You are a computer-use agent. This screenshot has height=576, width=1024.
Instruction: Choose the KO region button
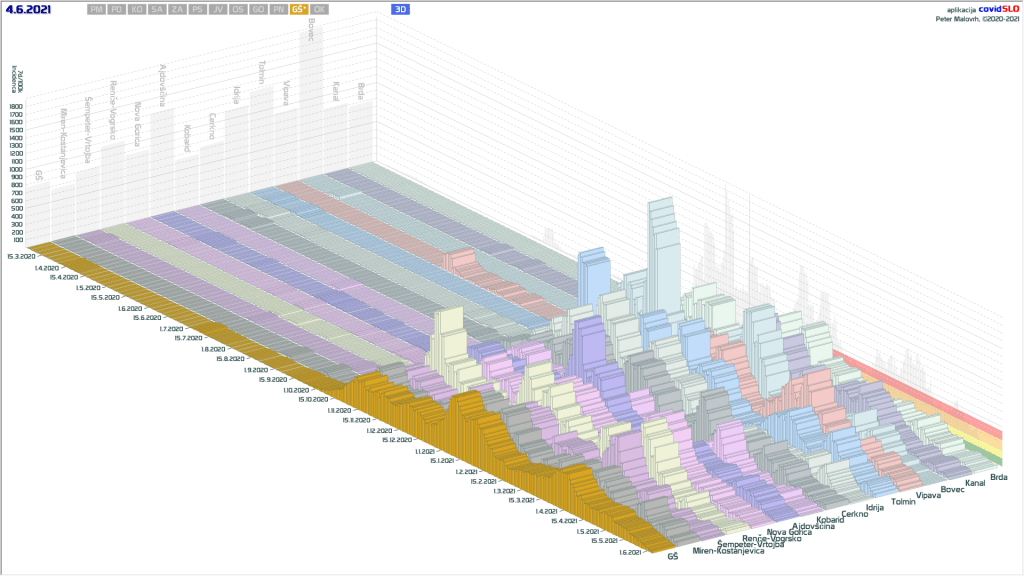(137, 9)
